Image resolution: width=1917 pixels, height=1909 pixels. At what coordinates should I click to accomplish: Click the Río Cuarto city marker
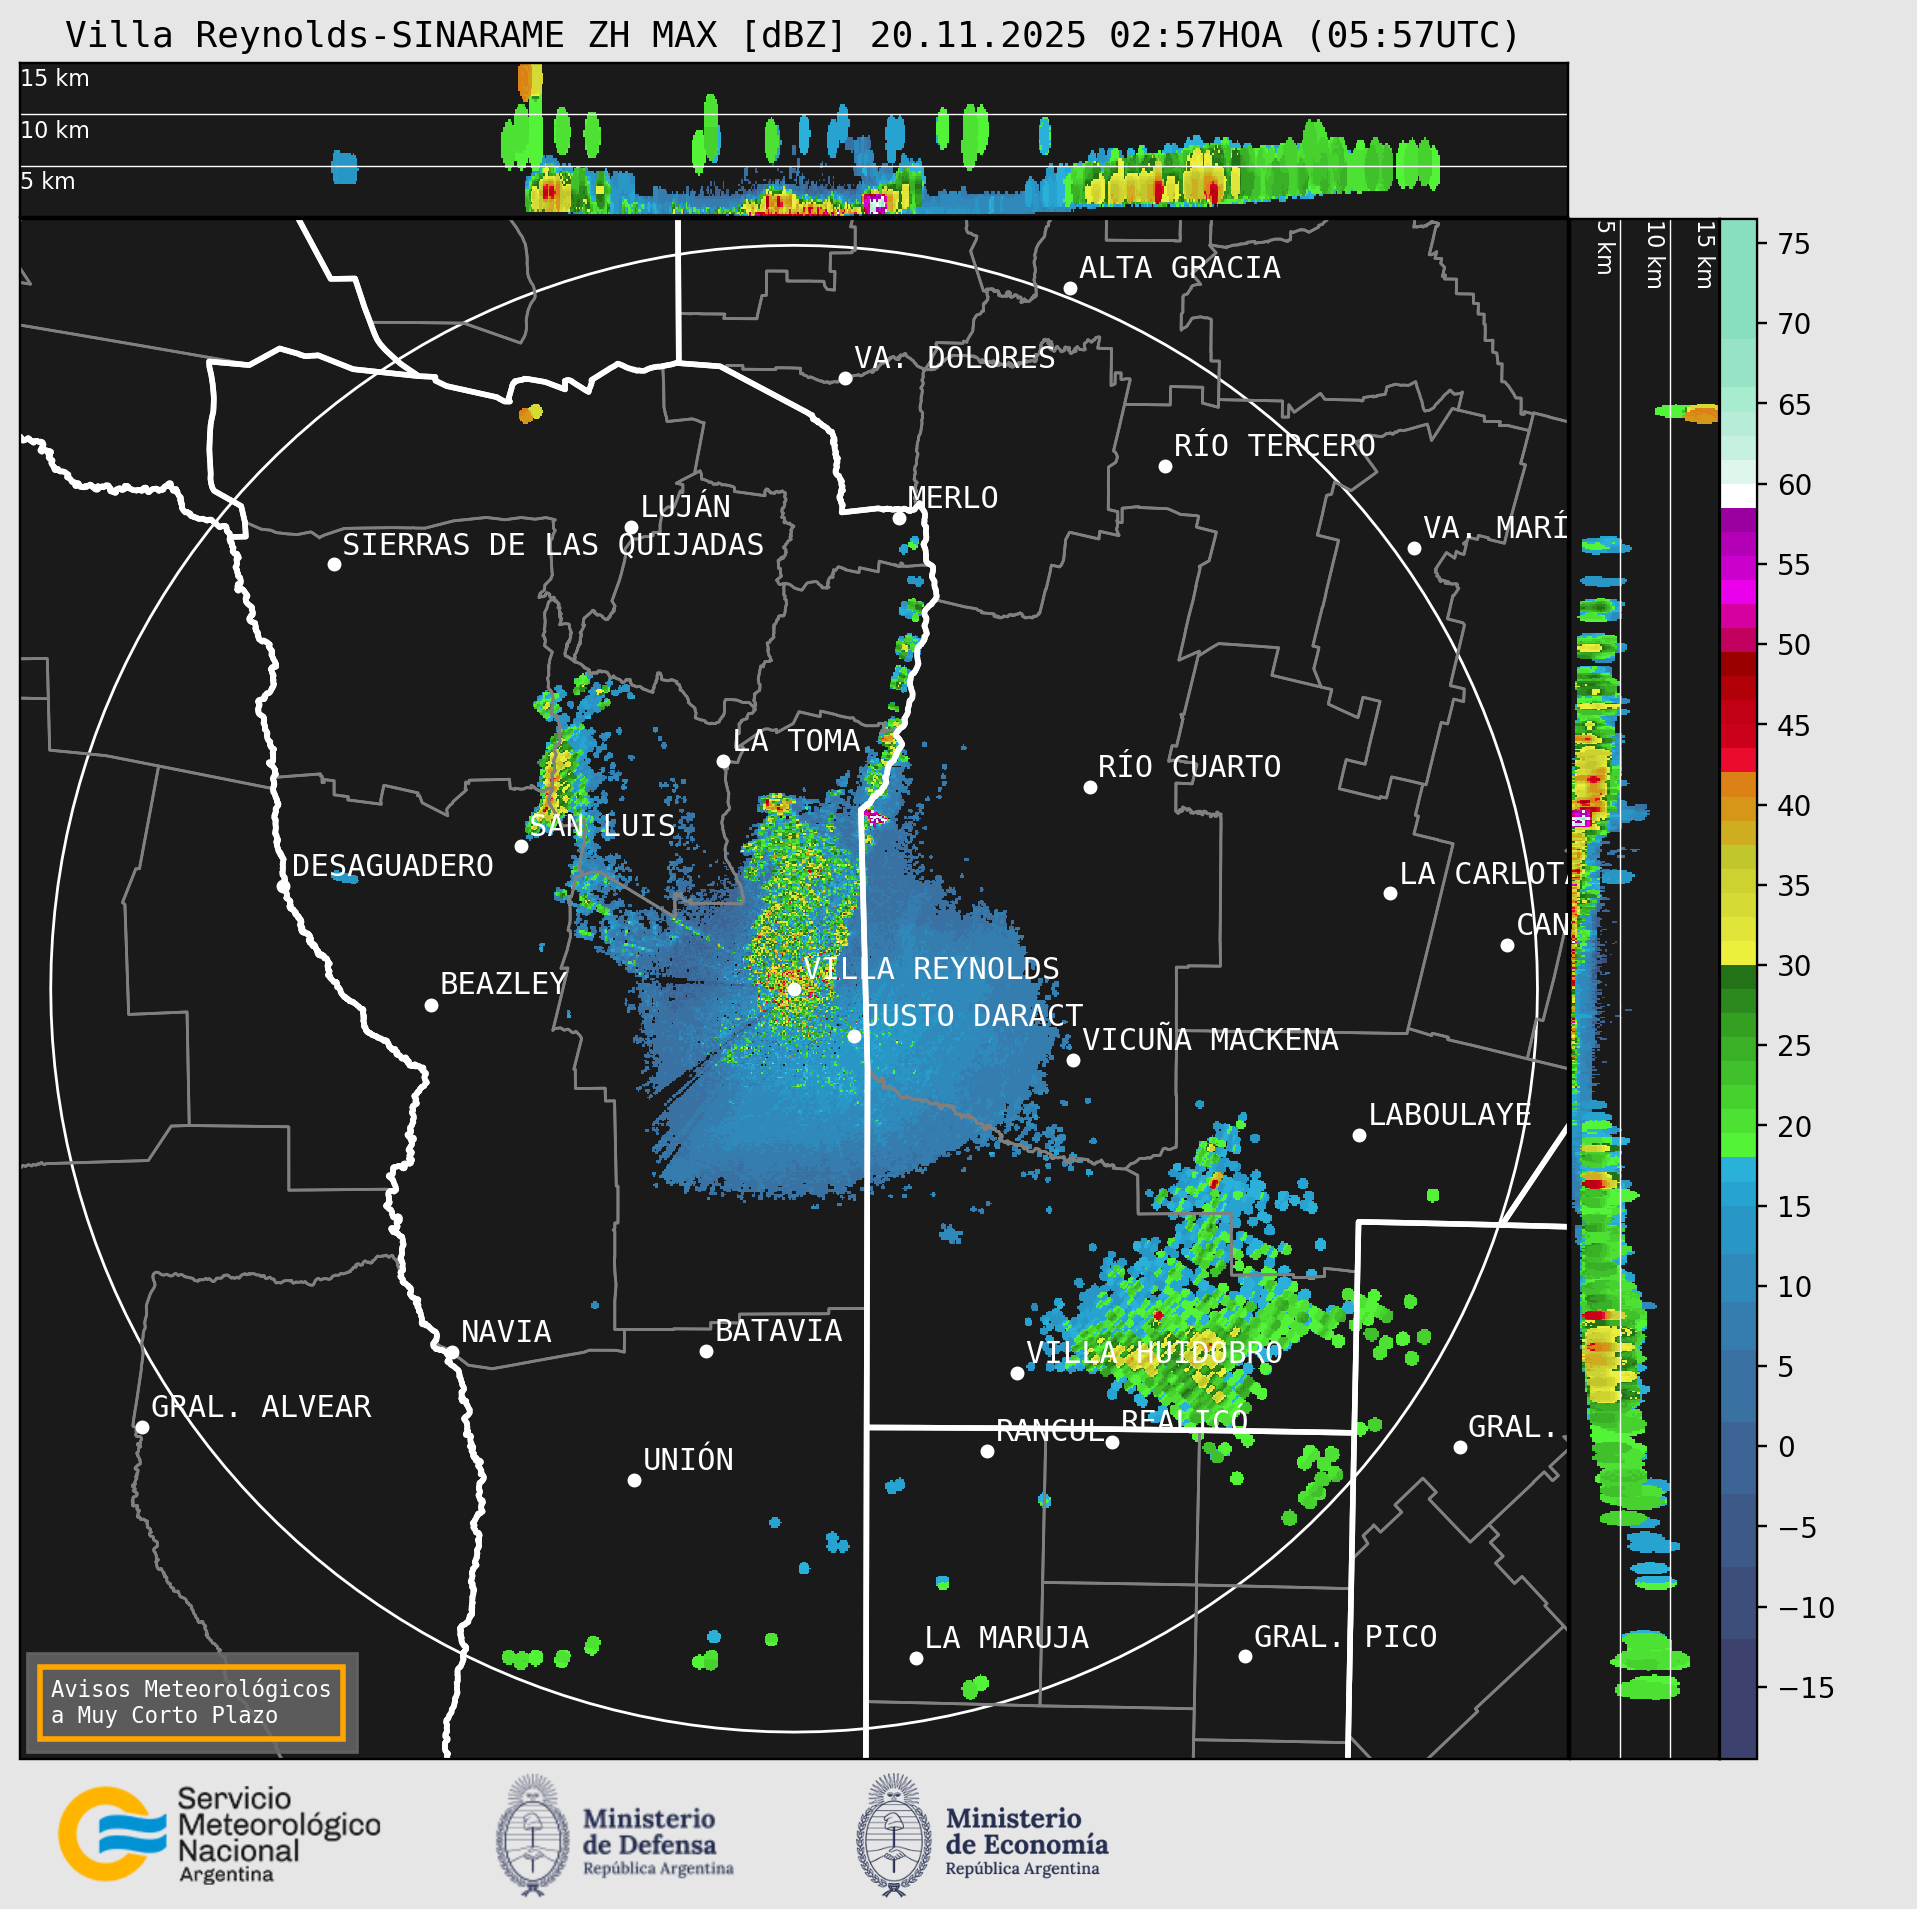point(1090,787)
